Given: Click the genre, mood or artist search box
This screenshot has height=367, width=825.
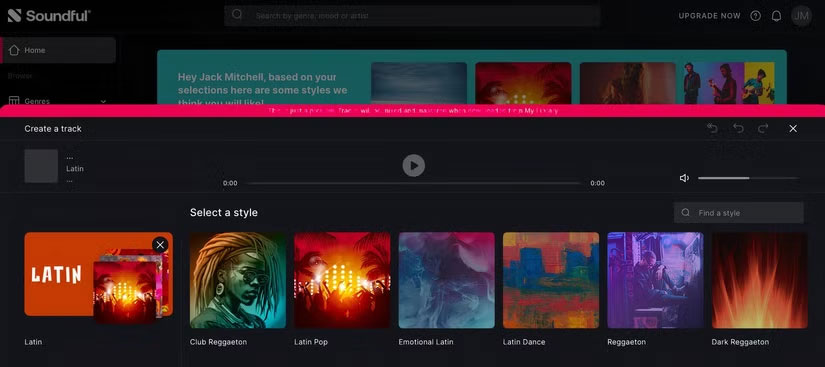Looking at the screenshot, I should (x=412, y=16).
